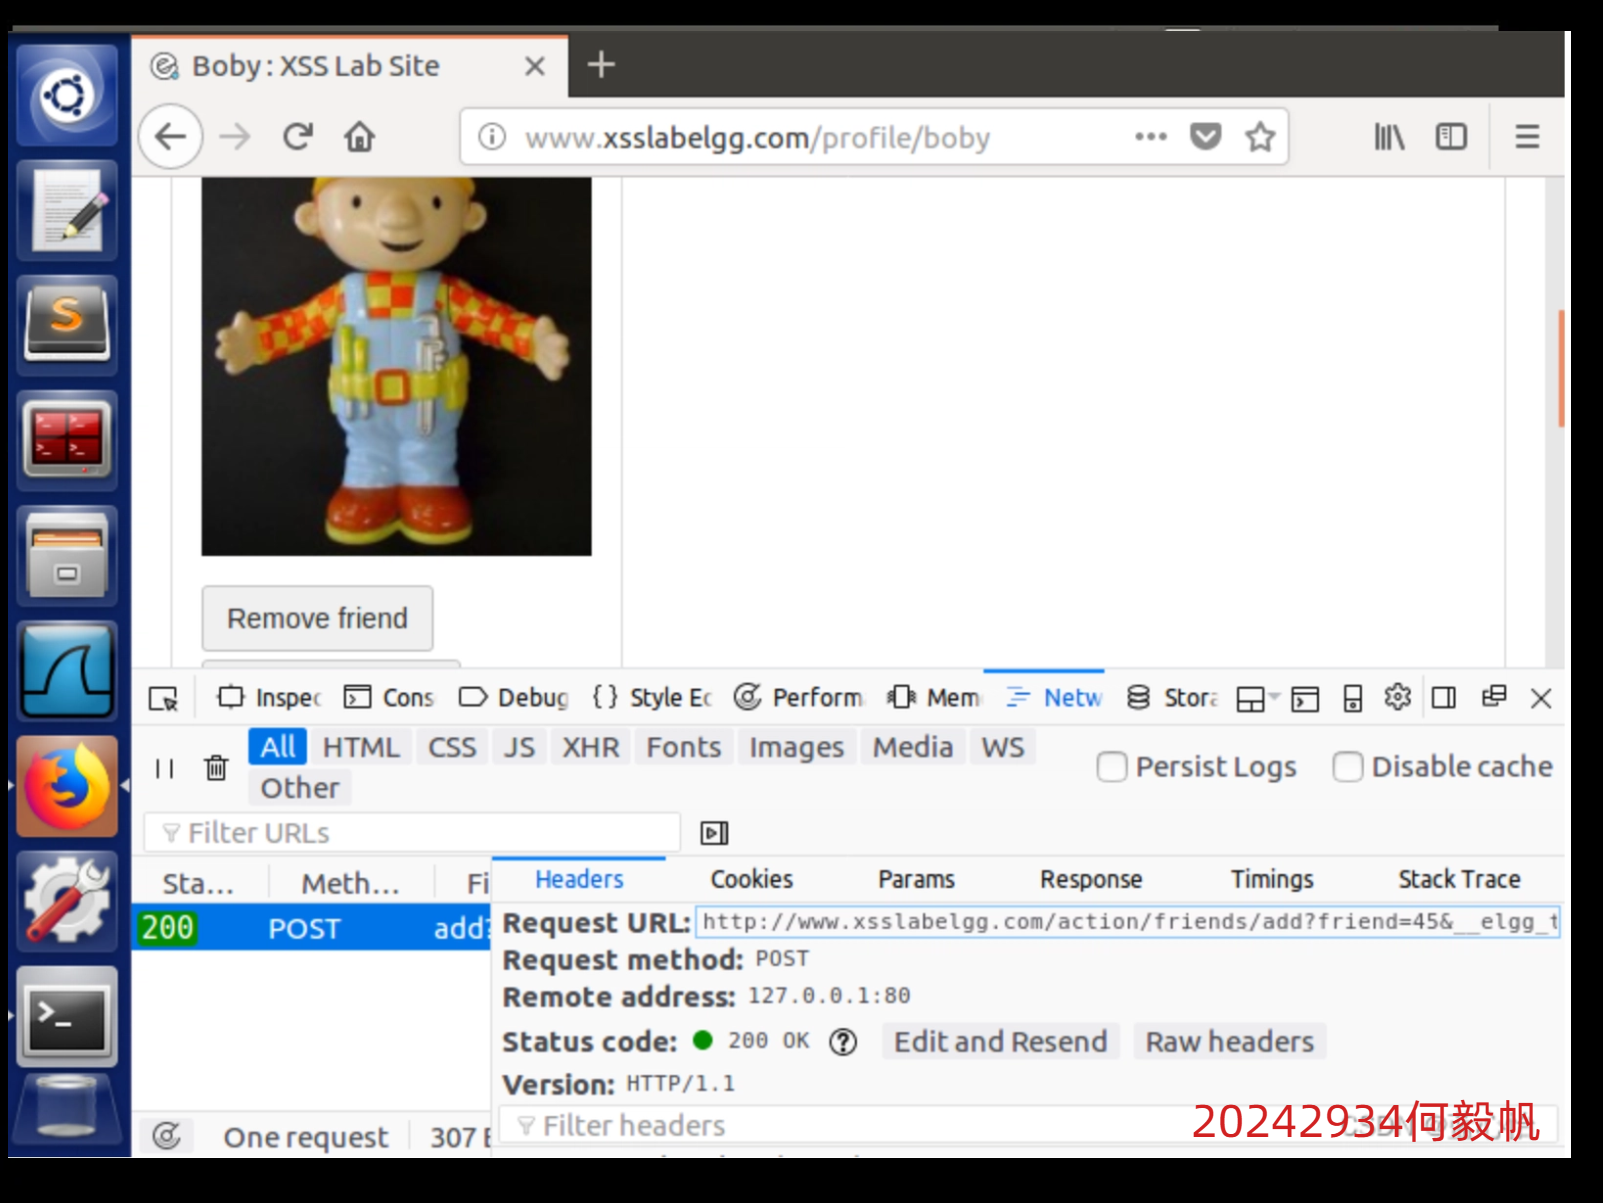
Task: Launch Wireshark from the dock
Action: click(x=67, y=671)
